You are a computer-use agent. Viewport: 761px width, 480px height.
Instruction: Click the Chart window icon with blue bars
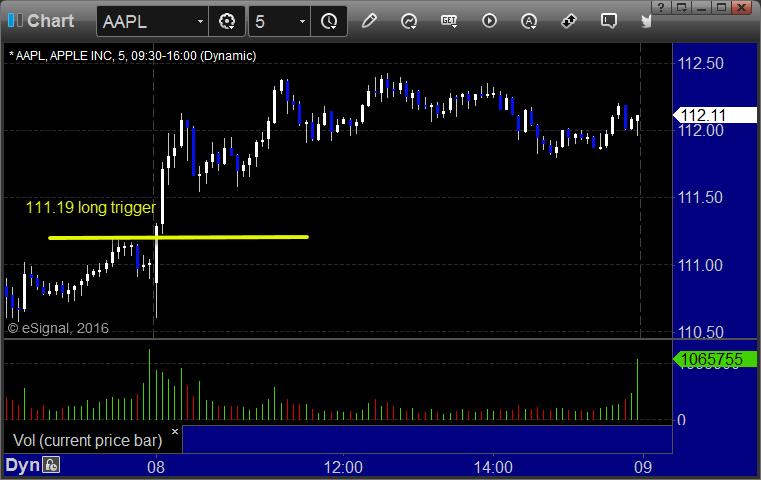click(15, 21)
